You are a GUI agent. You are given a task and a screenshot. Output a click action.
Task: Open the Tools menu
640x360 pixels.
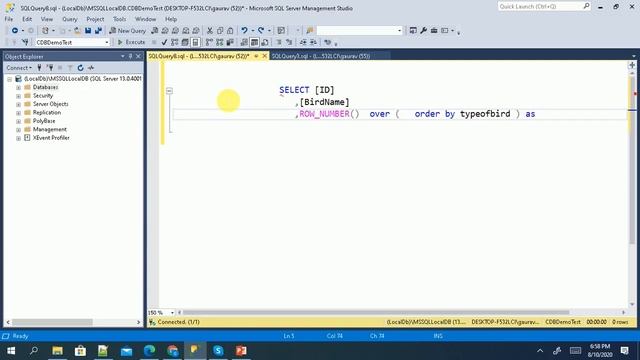pos(120,19)
